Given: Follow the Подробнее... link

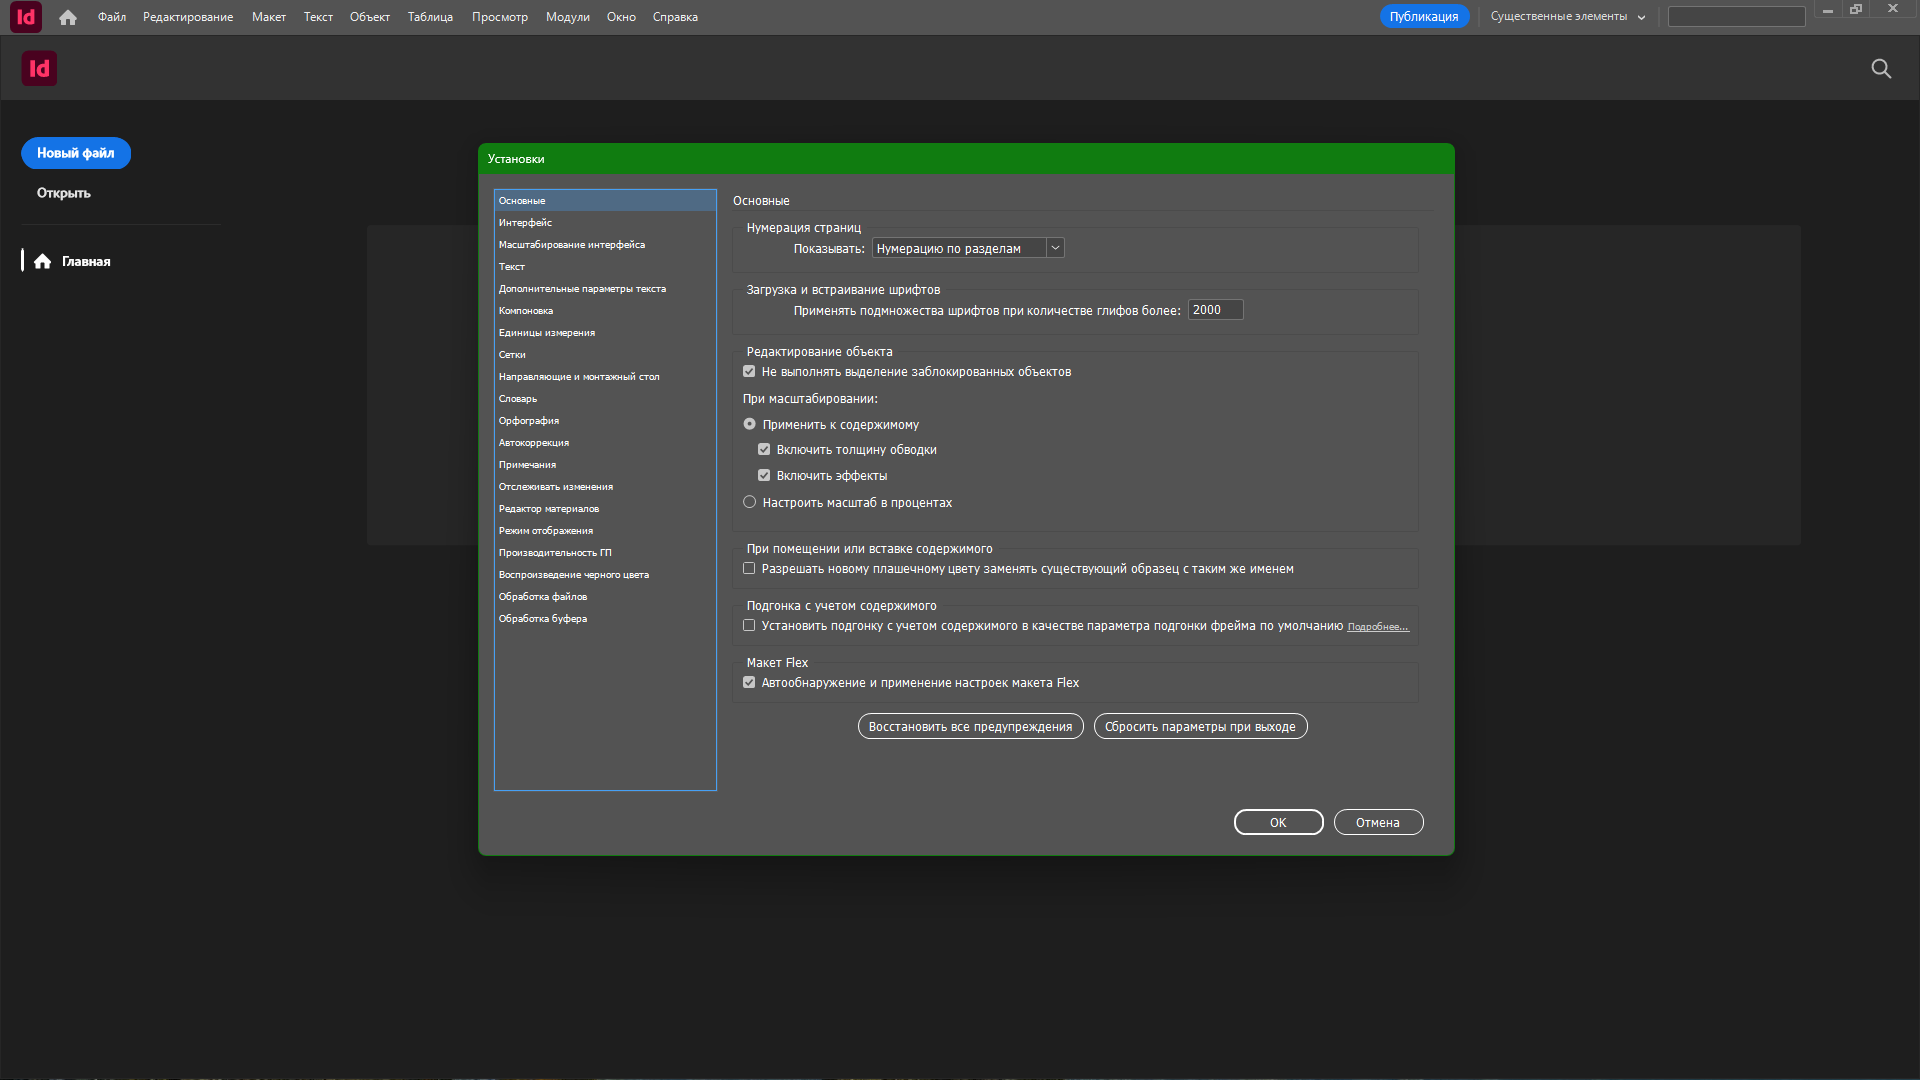Looking at the screenshot, I should (x=1377, y=627).
